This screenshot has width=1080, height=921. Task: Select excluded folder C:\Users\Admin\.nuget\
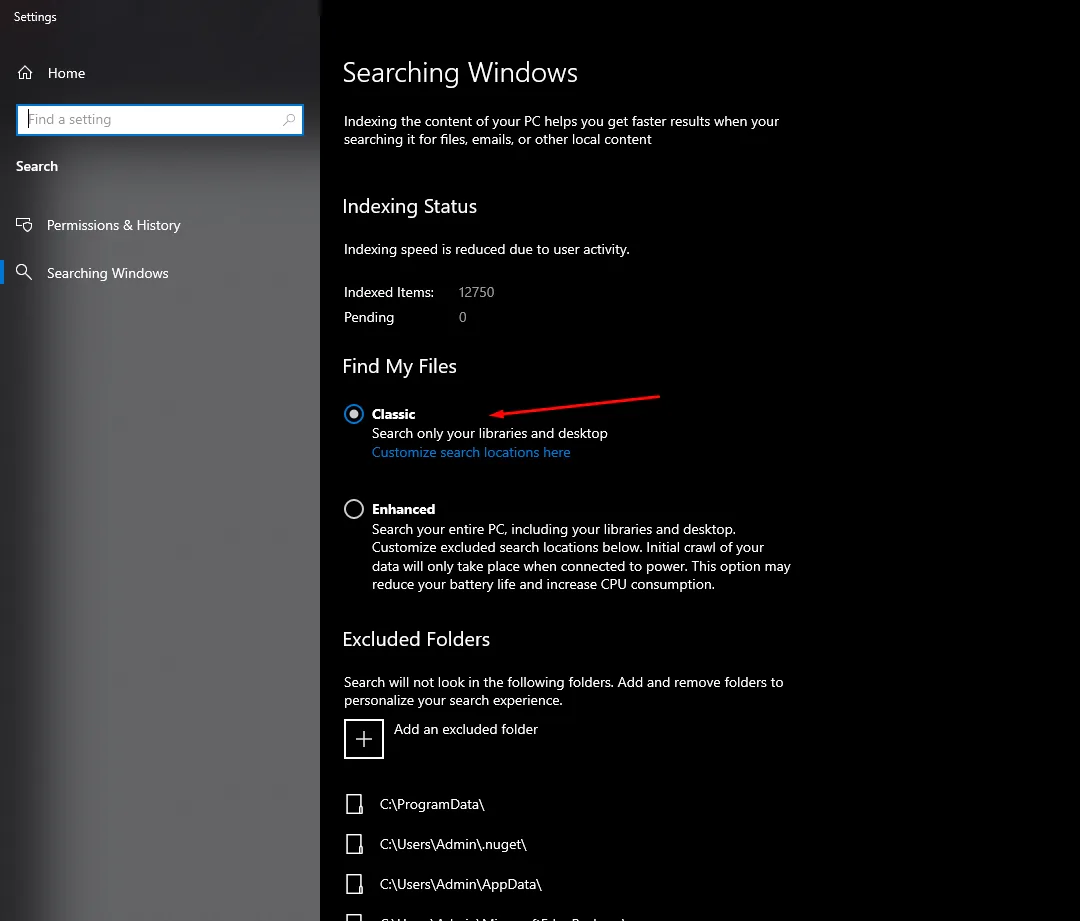click(x=453, y=845)
